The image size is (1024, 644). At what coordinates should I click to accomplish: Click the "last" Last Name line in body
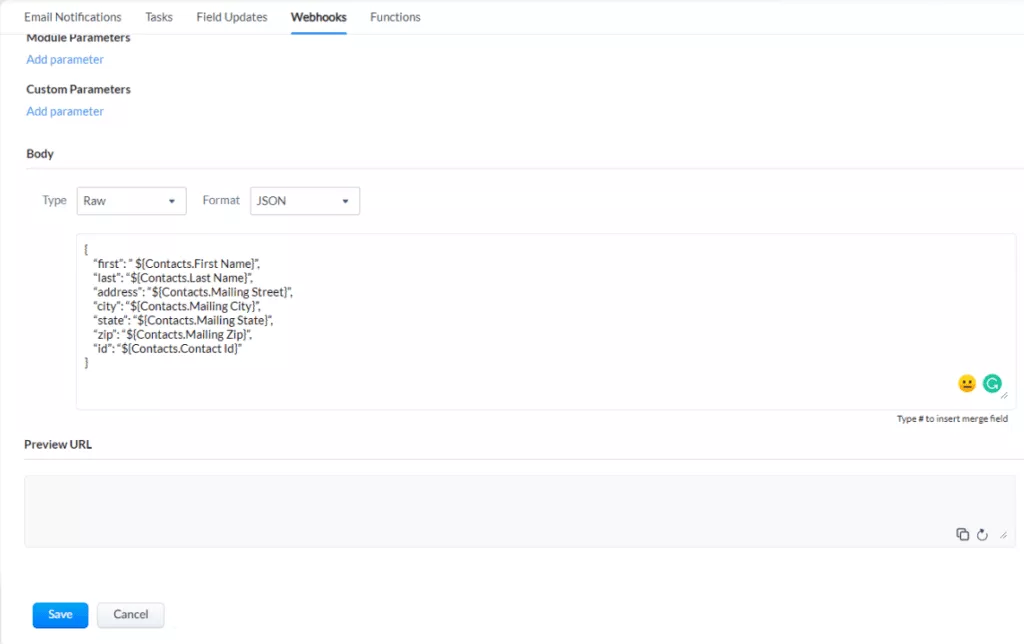[x=173, y=278]
